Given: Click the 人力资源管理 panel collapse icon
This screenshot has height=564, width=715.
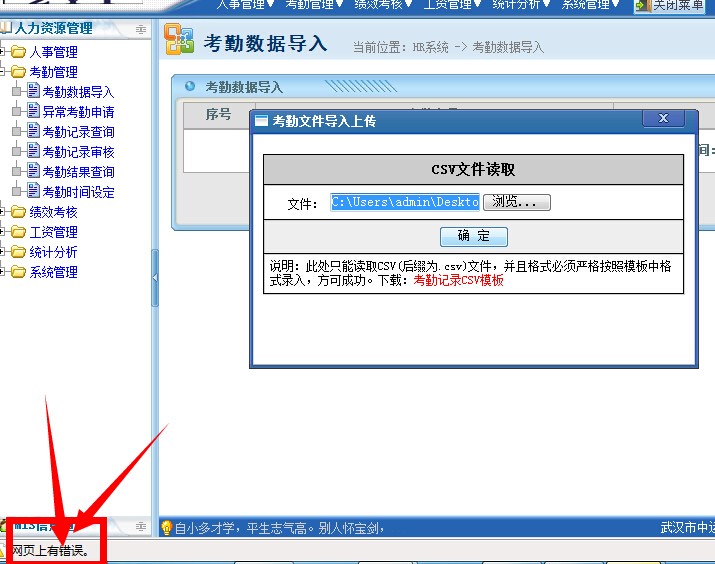Looking at the screenshot, I should [140, 29].
